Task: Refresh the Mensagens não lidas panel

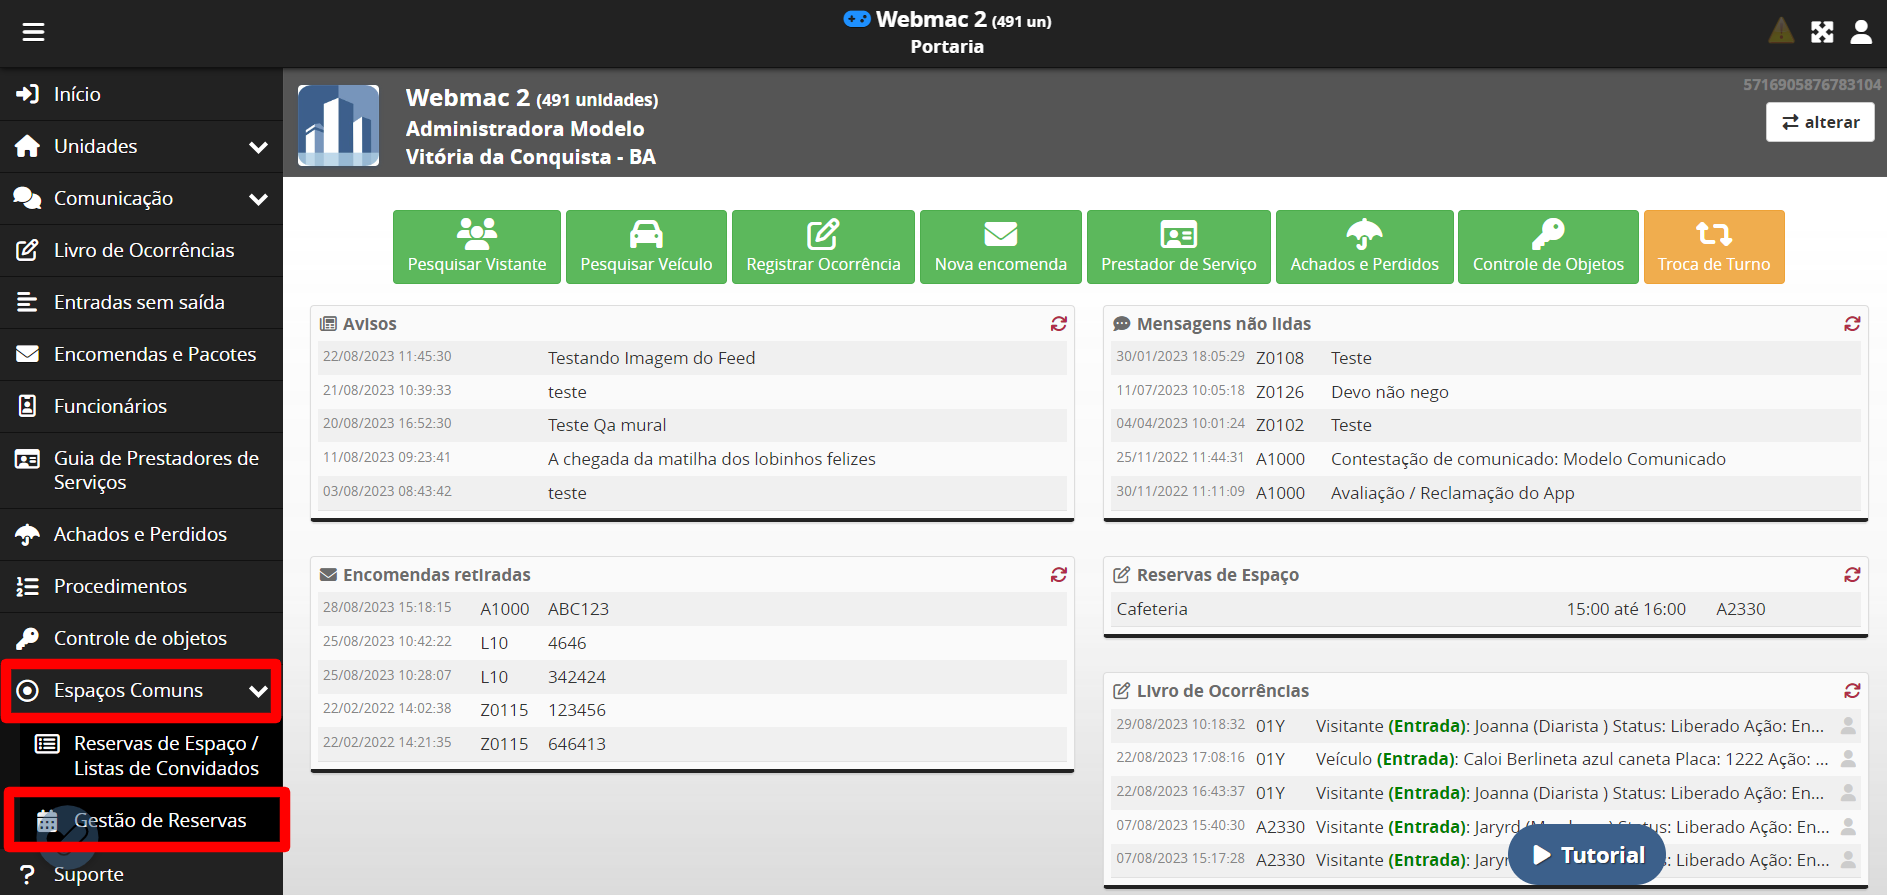Action: 1852,324
